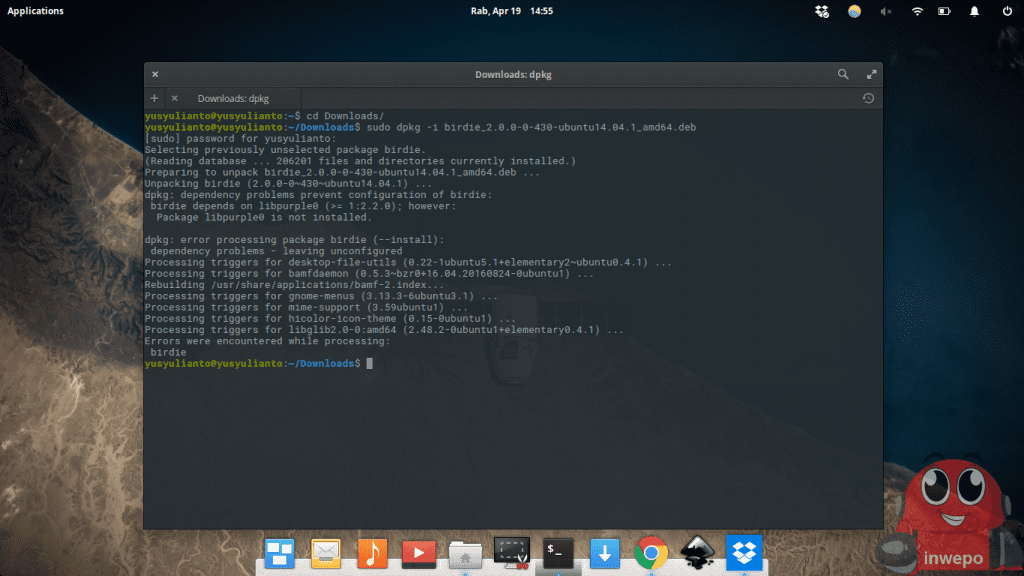Show notifications via the bell icon
This screenshot has width=1024, height=576.
(975, 11)
